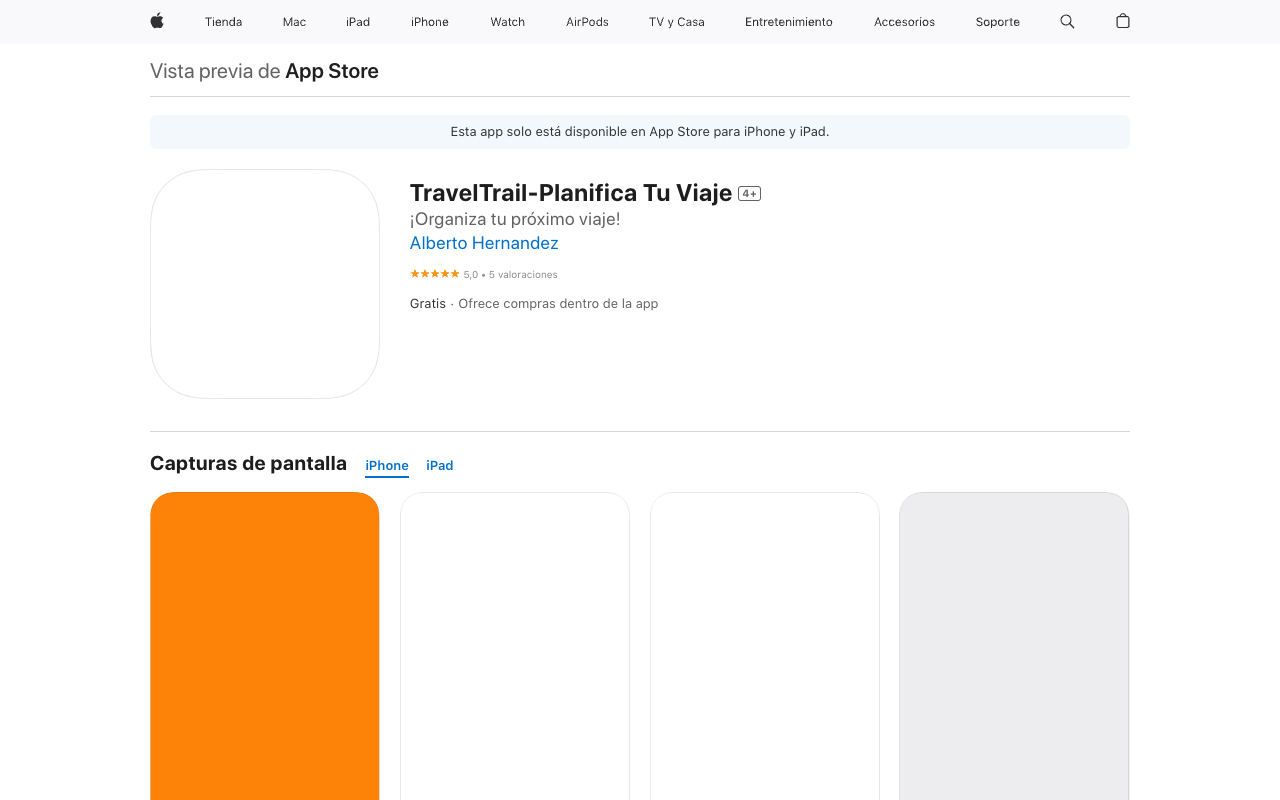Go to Mac in navigation bar
Viewport: 1280px width, 800px height.
pyautogui.click(x=294, y=22)
